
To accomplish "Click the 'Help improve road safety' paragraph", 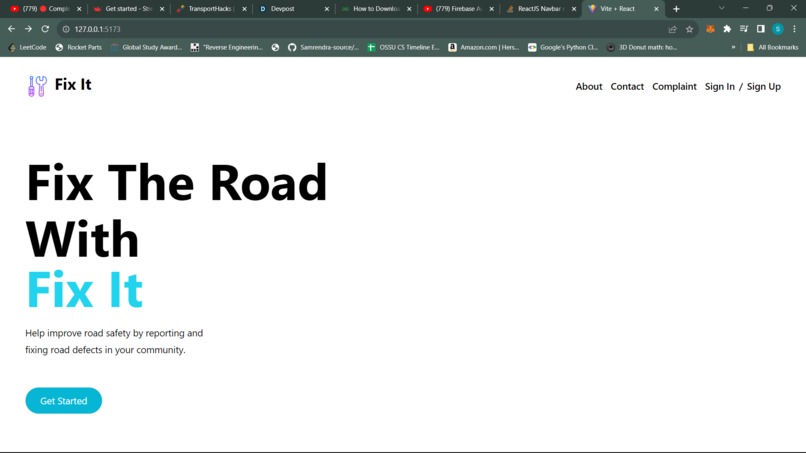I will pos(114,341).
